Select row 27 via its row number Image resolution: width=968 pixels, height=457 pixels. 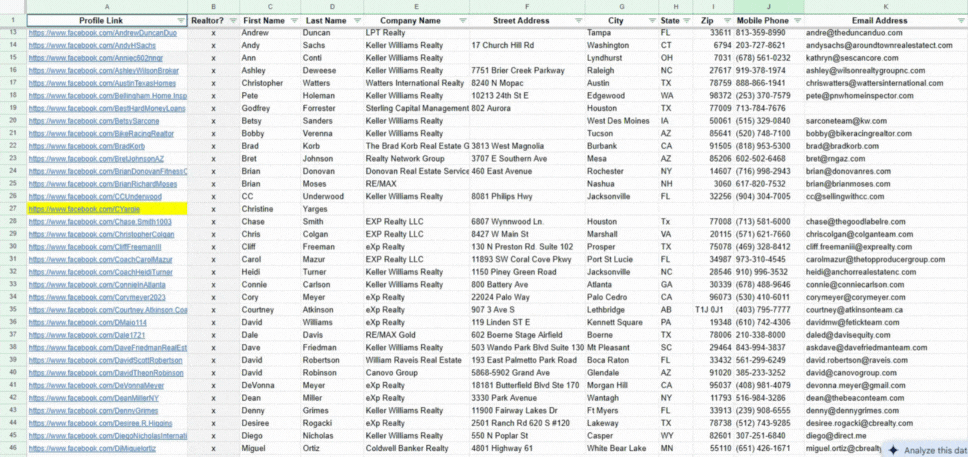pyautogui.click(x=13, y=210)
